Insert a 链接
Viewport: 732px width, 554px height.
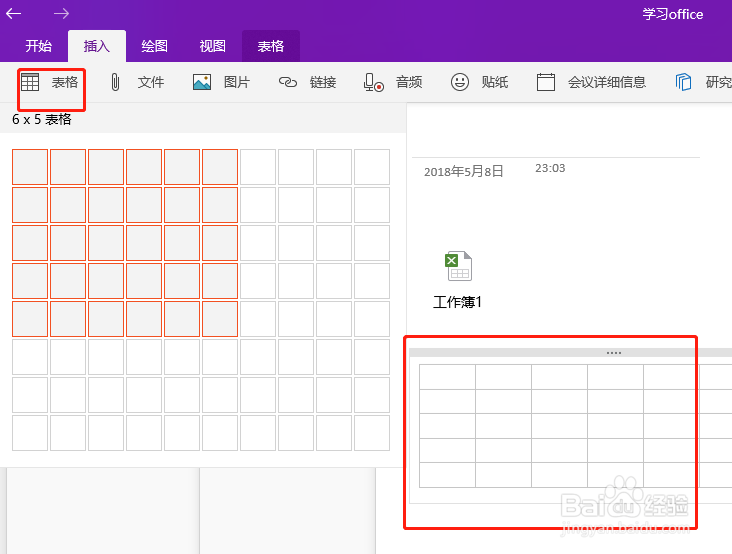[323, 83]
